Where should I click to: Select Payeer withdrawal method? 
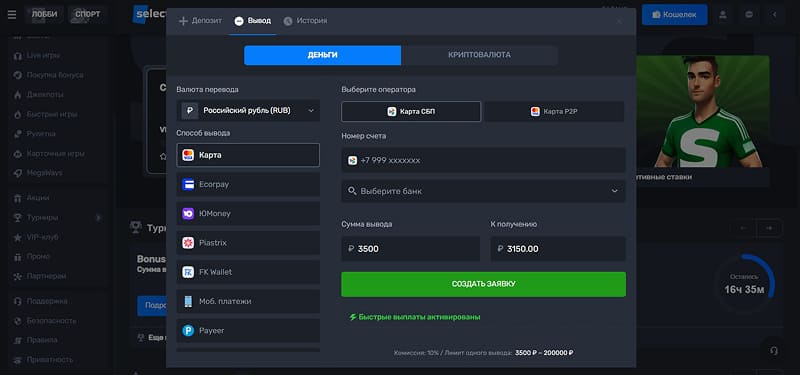pyautogui.click(x=248, y=331)
